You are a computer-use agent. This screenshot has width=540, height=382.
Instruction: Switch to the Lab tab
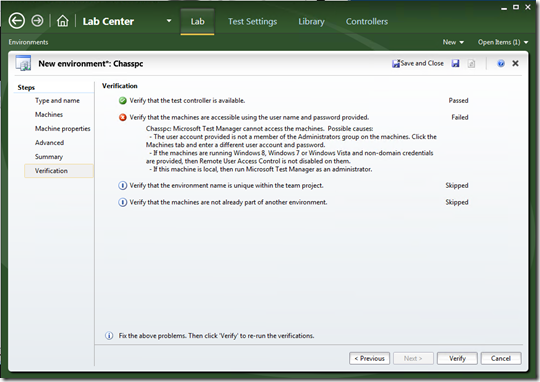[197, 22]
